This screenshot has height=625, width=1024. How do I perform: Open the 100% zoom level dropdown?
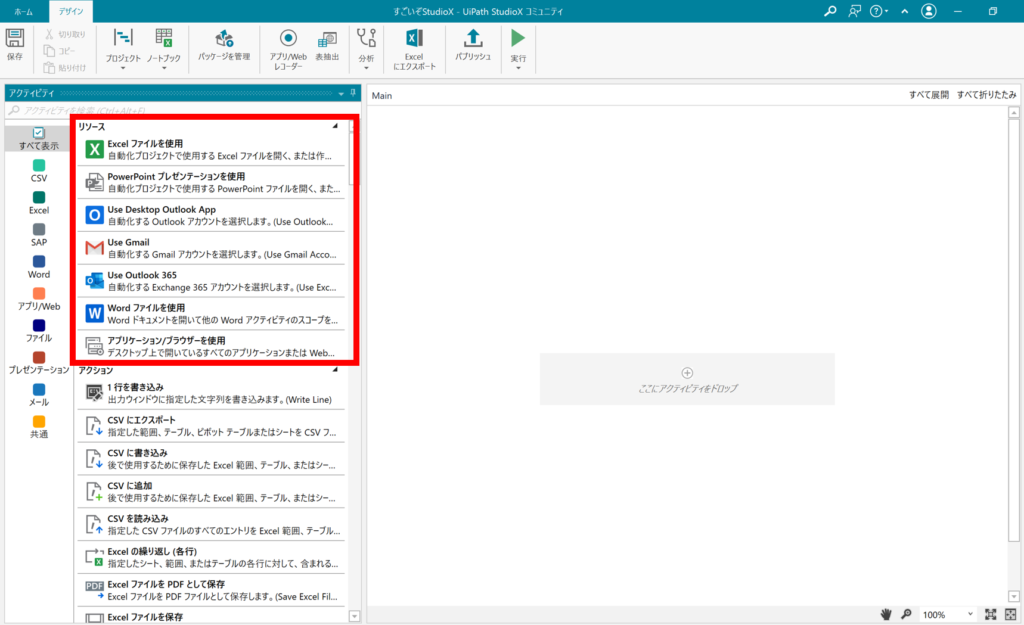point(970,615)
